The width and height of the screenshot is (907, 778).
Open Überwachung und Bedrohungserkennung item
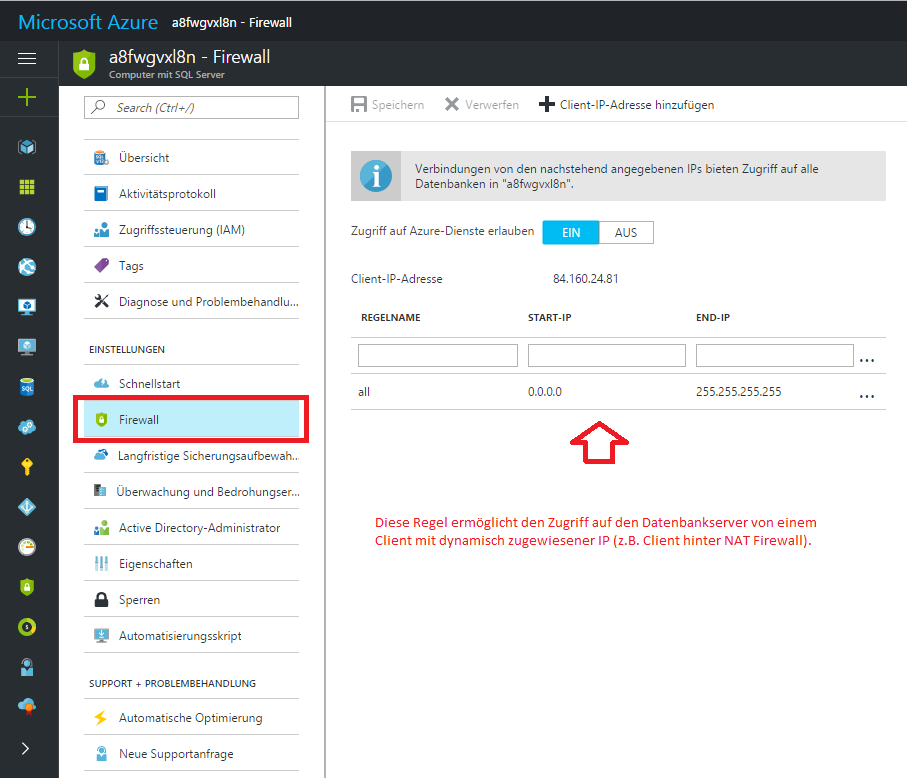pos(191,492)
